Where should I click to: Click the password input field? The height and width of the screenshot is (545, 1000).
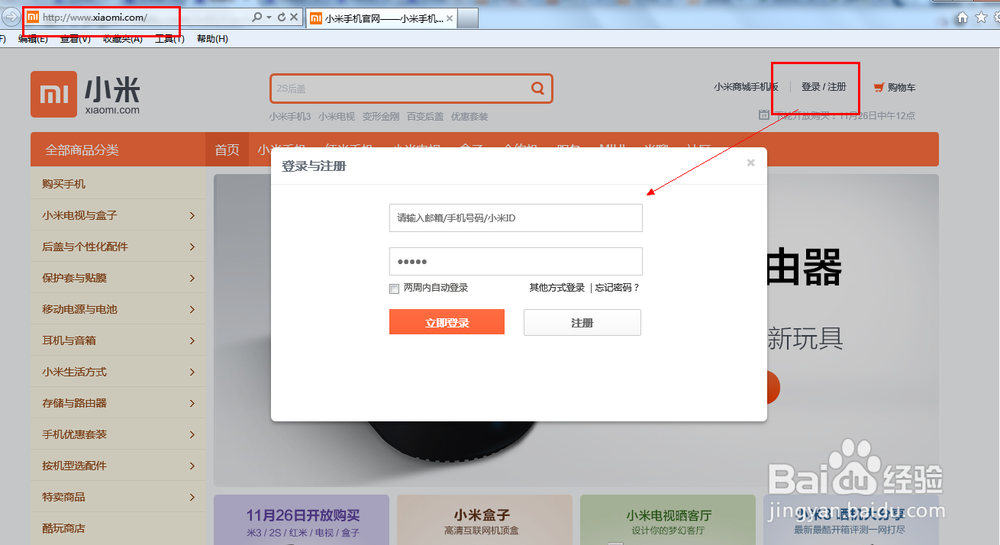click(515, 261)
